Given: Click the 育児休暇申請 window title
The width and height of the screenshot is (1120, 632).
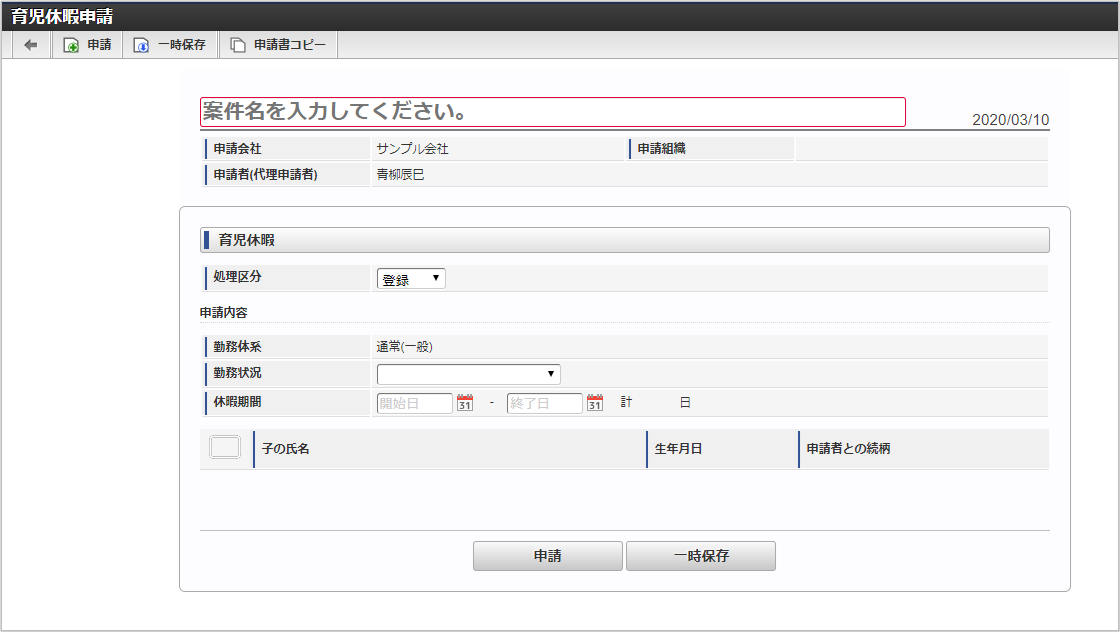Looking at the screenshot, I should tap(62, 16).
